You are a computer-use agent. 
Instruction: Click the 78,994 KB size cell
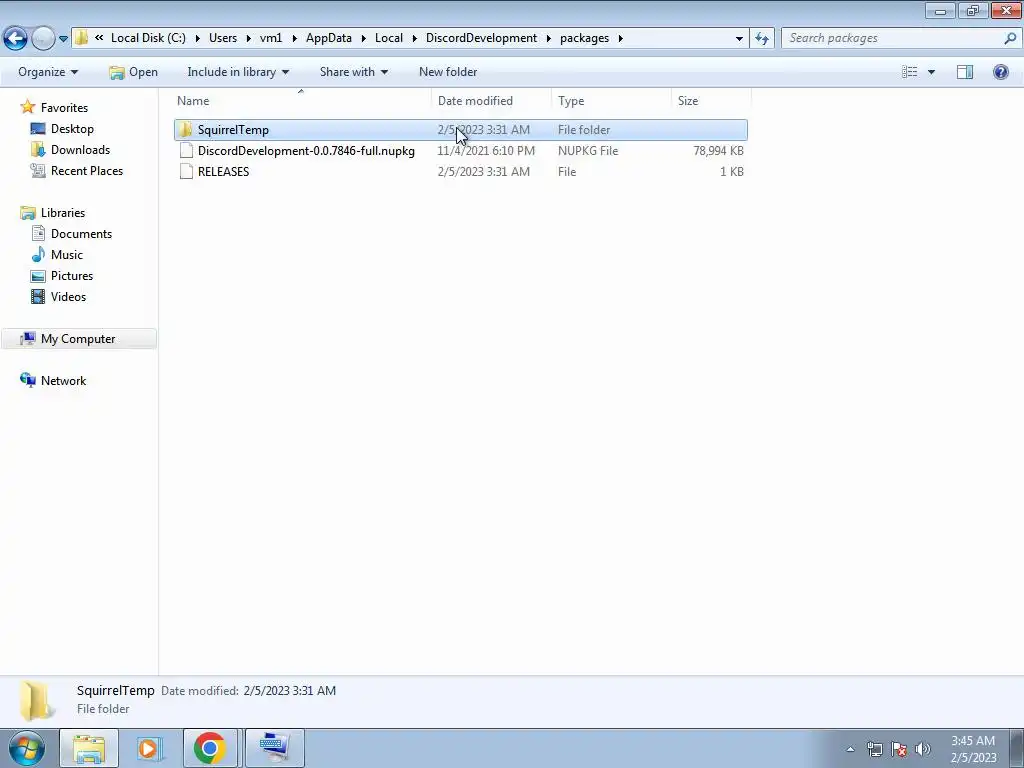click(718, 151)
